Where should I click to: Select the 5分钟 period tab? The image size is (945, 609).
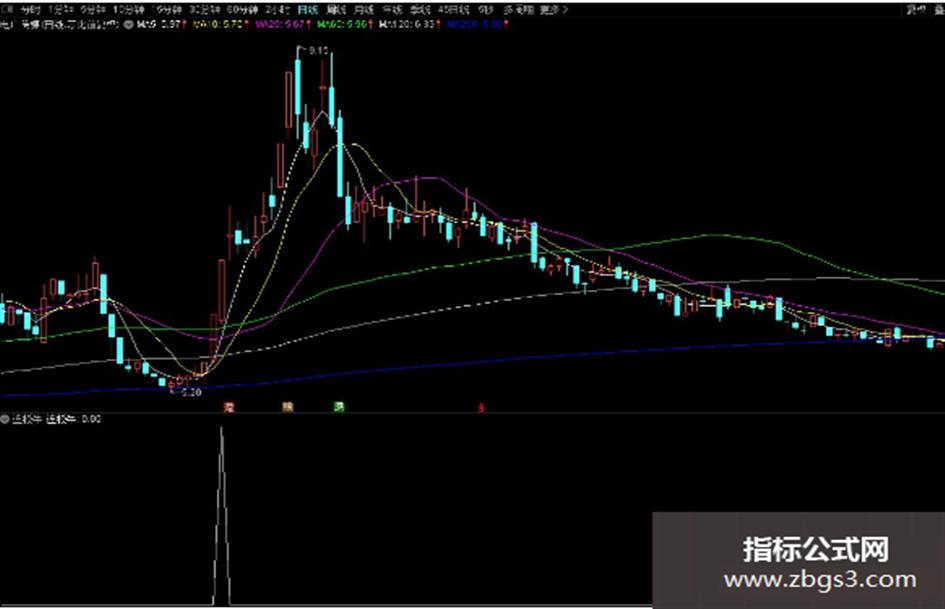[92, 10]
